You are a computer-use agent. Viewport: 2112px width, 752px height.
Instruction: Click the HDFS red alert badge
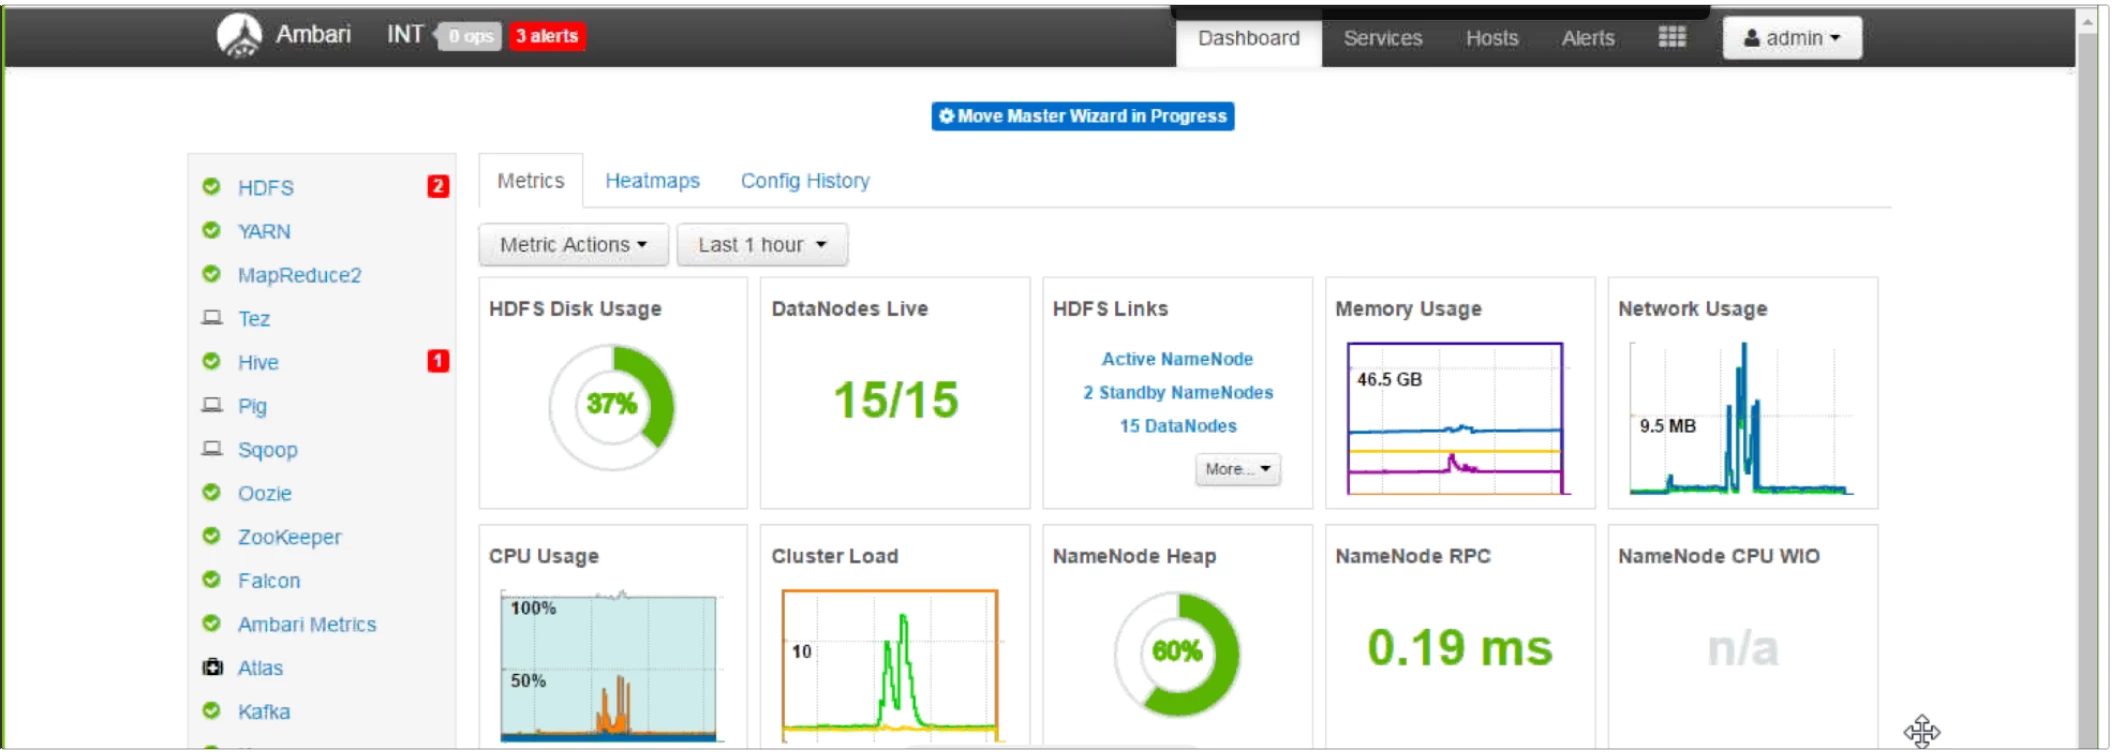pyautogui.click(x=438, y=186)
